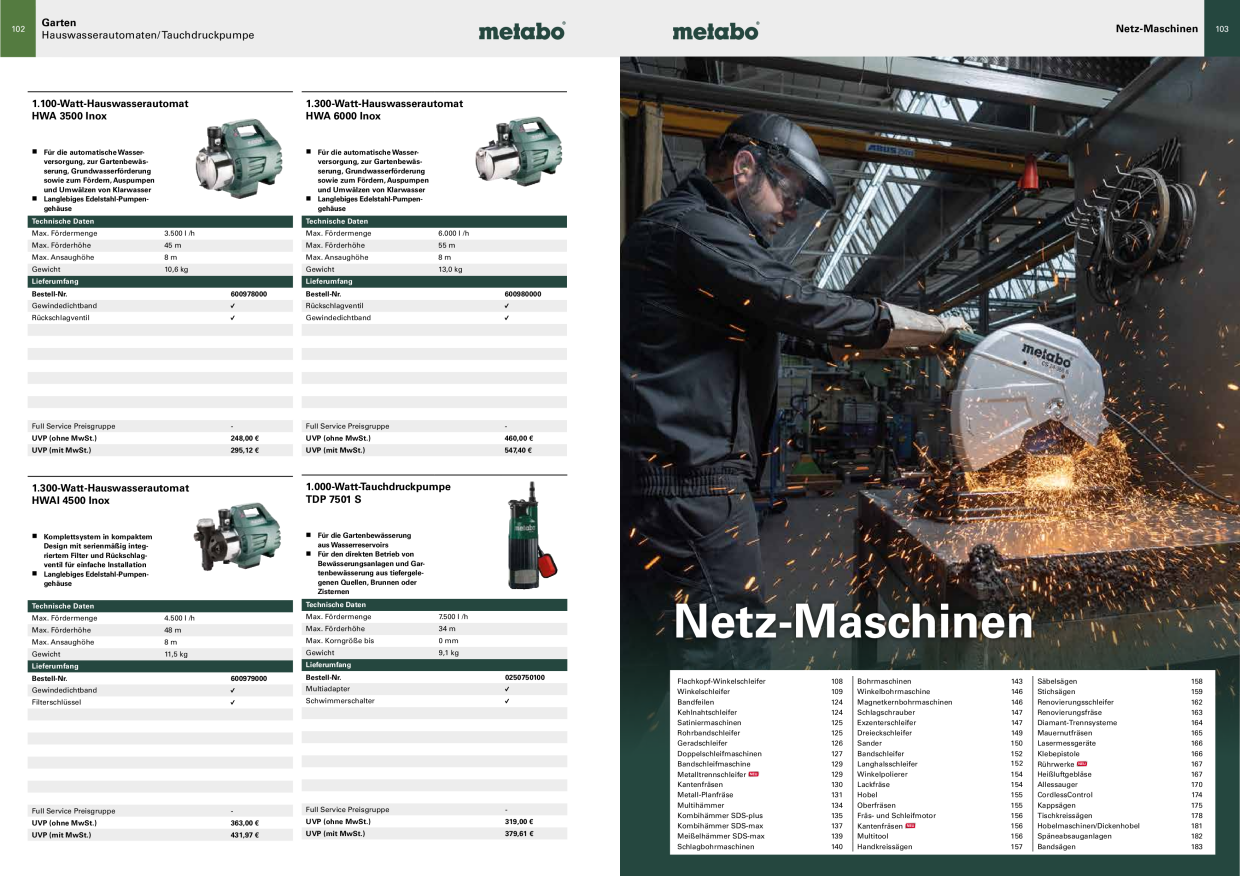Open index entry Magnetkernbohrmaschinen
Screen dimensions: 1240x876
[x=905, y=702]
